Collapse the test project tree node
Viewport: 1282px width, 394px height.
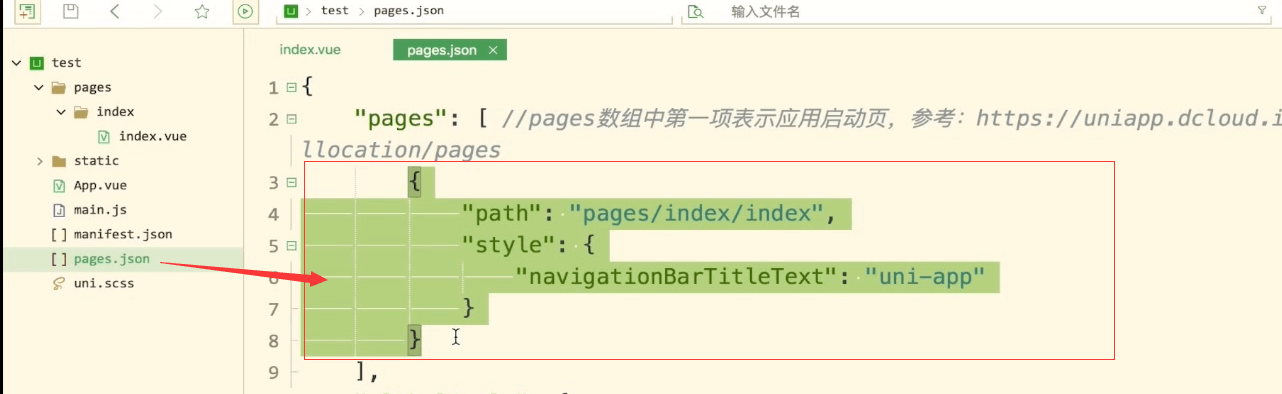point(16,63)
